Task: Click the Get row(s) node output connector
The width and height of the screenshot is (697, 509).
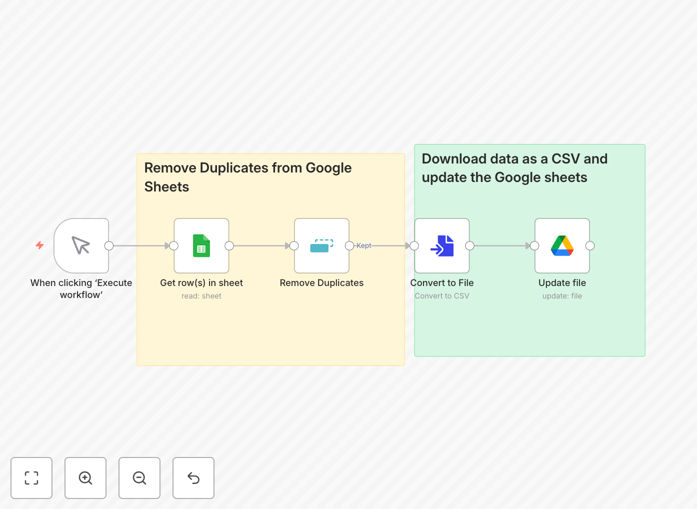Action: coord(229,246)
